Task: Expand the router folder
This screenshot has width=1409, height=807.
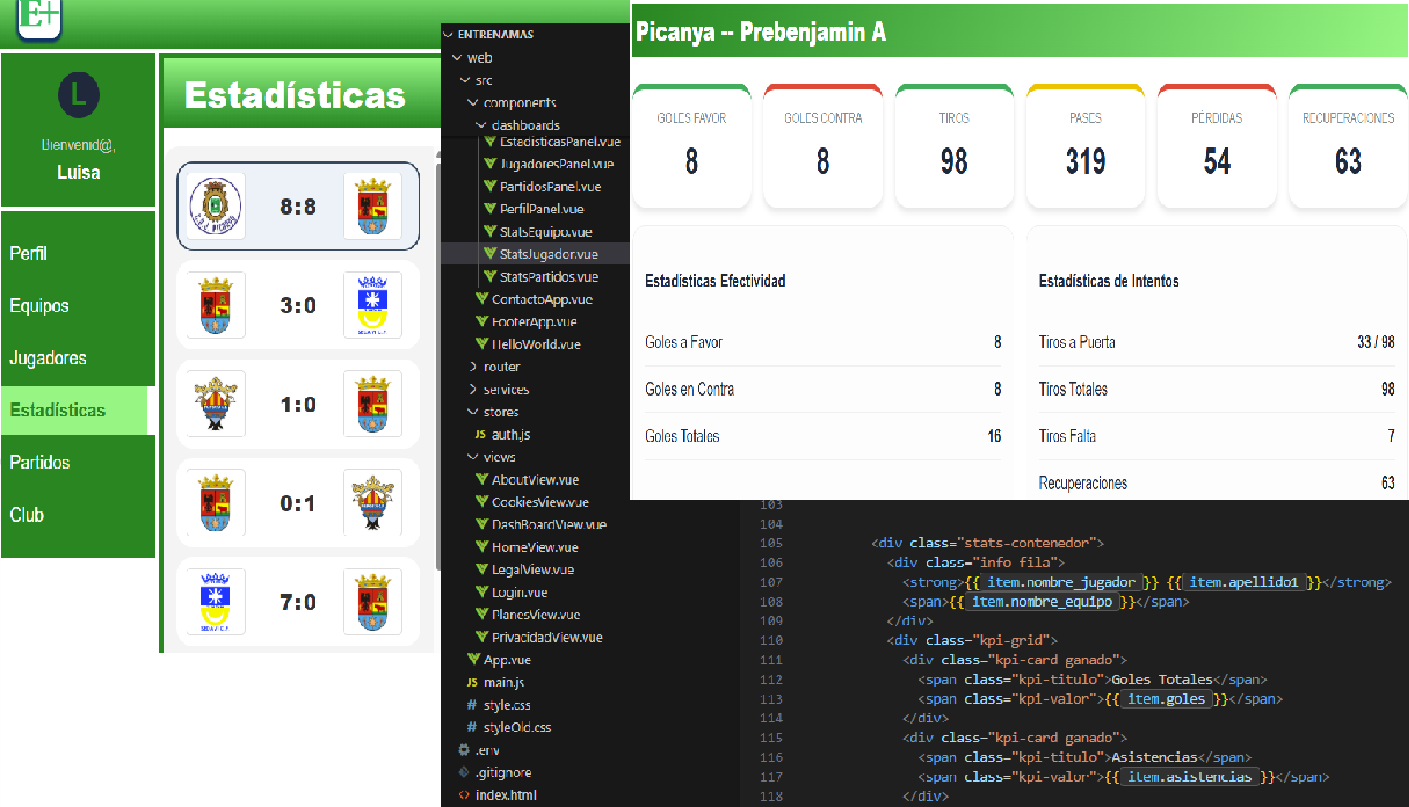Action: (x=473, y=367)
